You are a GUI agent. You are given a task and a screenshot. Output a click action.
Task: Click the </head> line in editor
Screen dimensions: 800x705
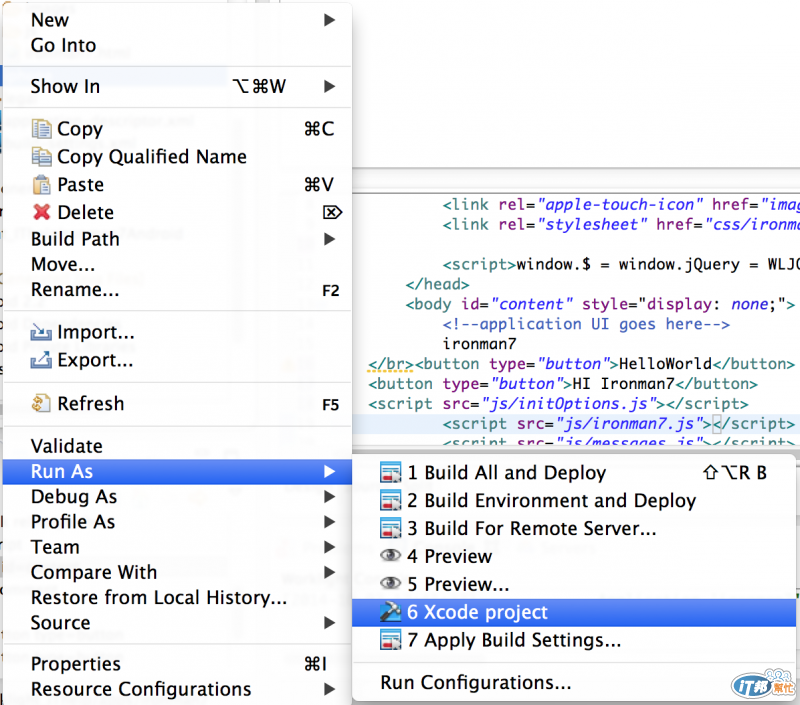437,284
